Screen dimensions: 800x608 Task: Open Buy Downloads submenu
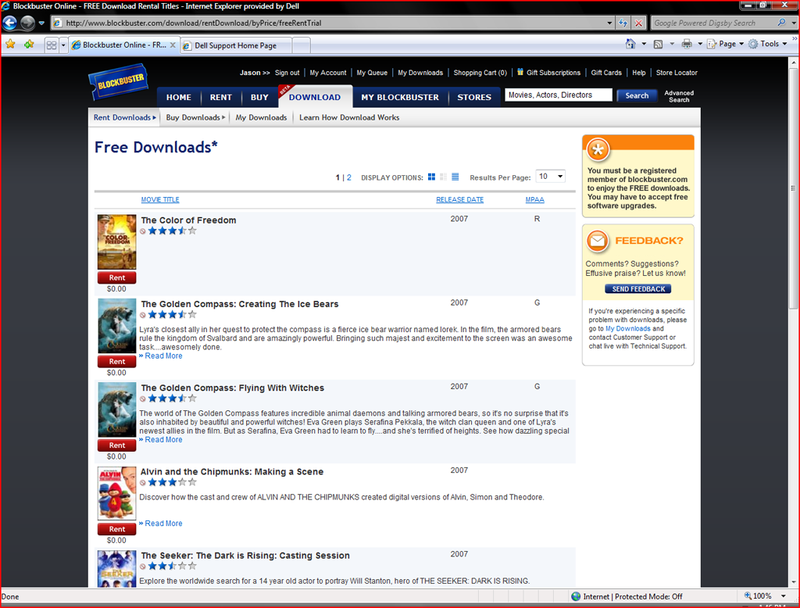(195, 117)
